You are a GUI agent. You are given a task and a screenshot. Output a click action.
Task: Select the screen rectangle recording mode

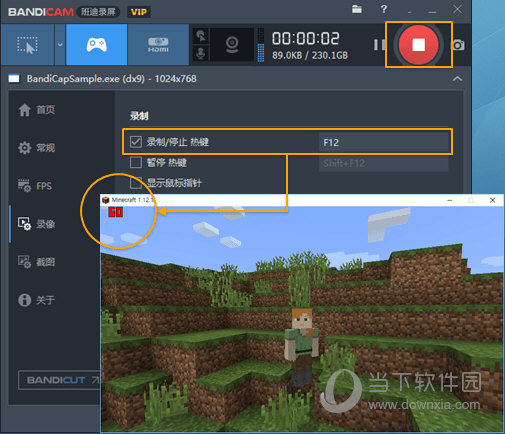[x=27, y=45]
